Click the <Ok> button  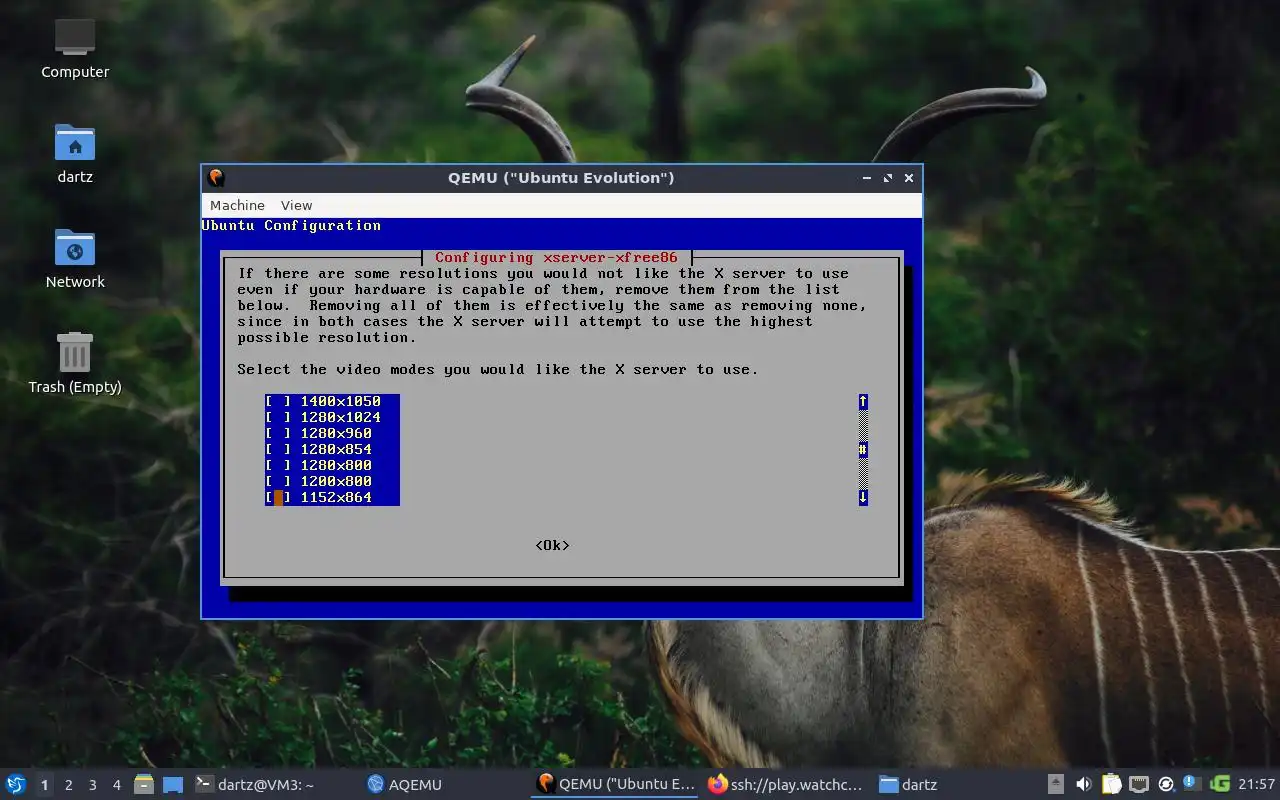coord(552,545)
